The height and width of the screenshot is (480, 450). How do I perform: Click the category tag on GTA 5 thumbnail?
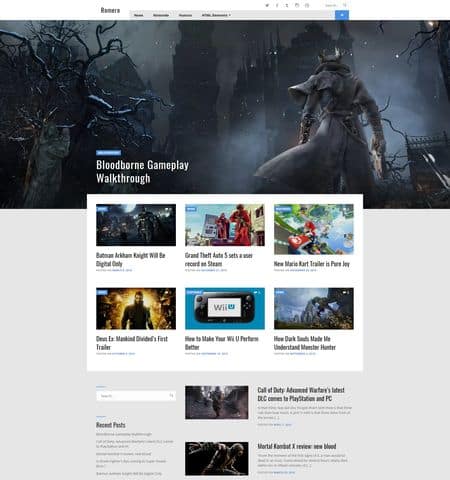191,209
